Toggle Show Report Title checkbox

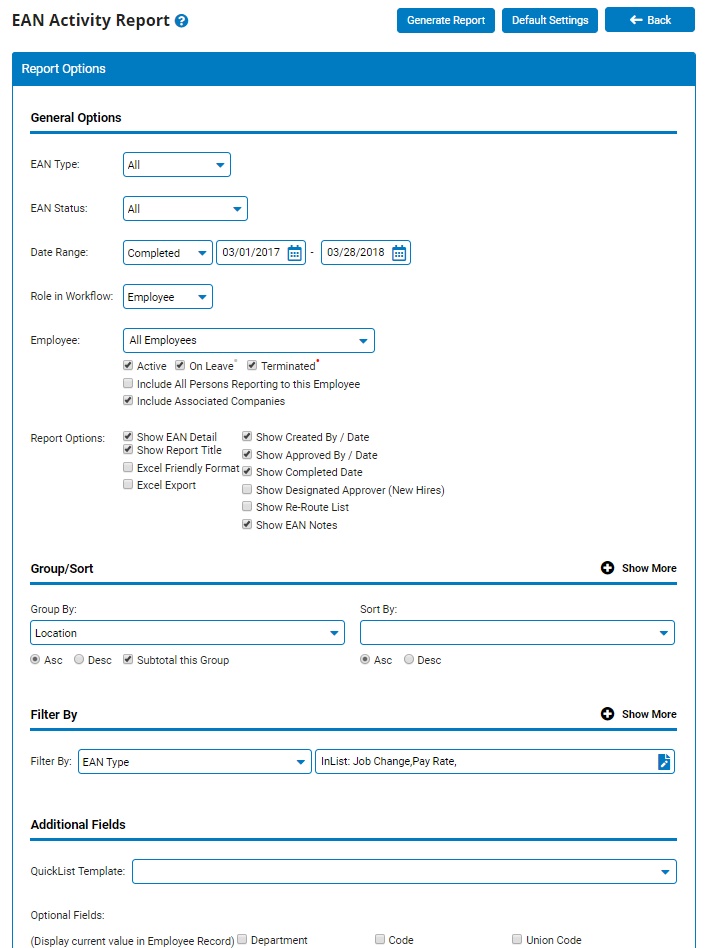pos(128,449)
